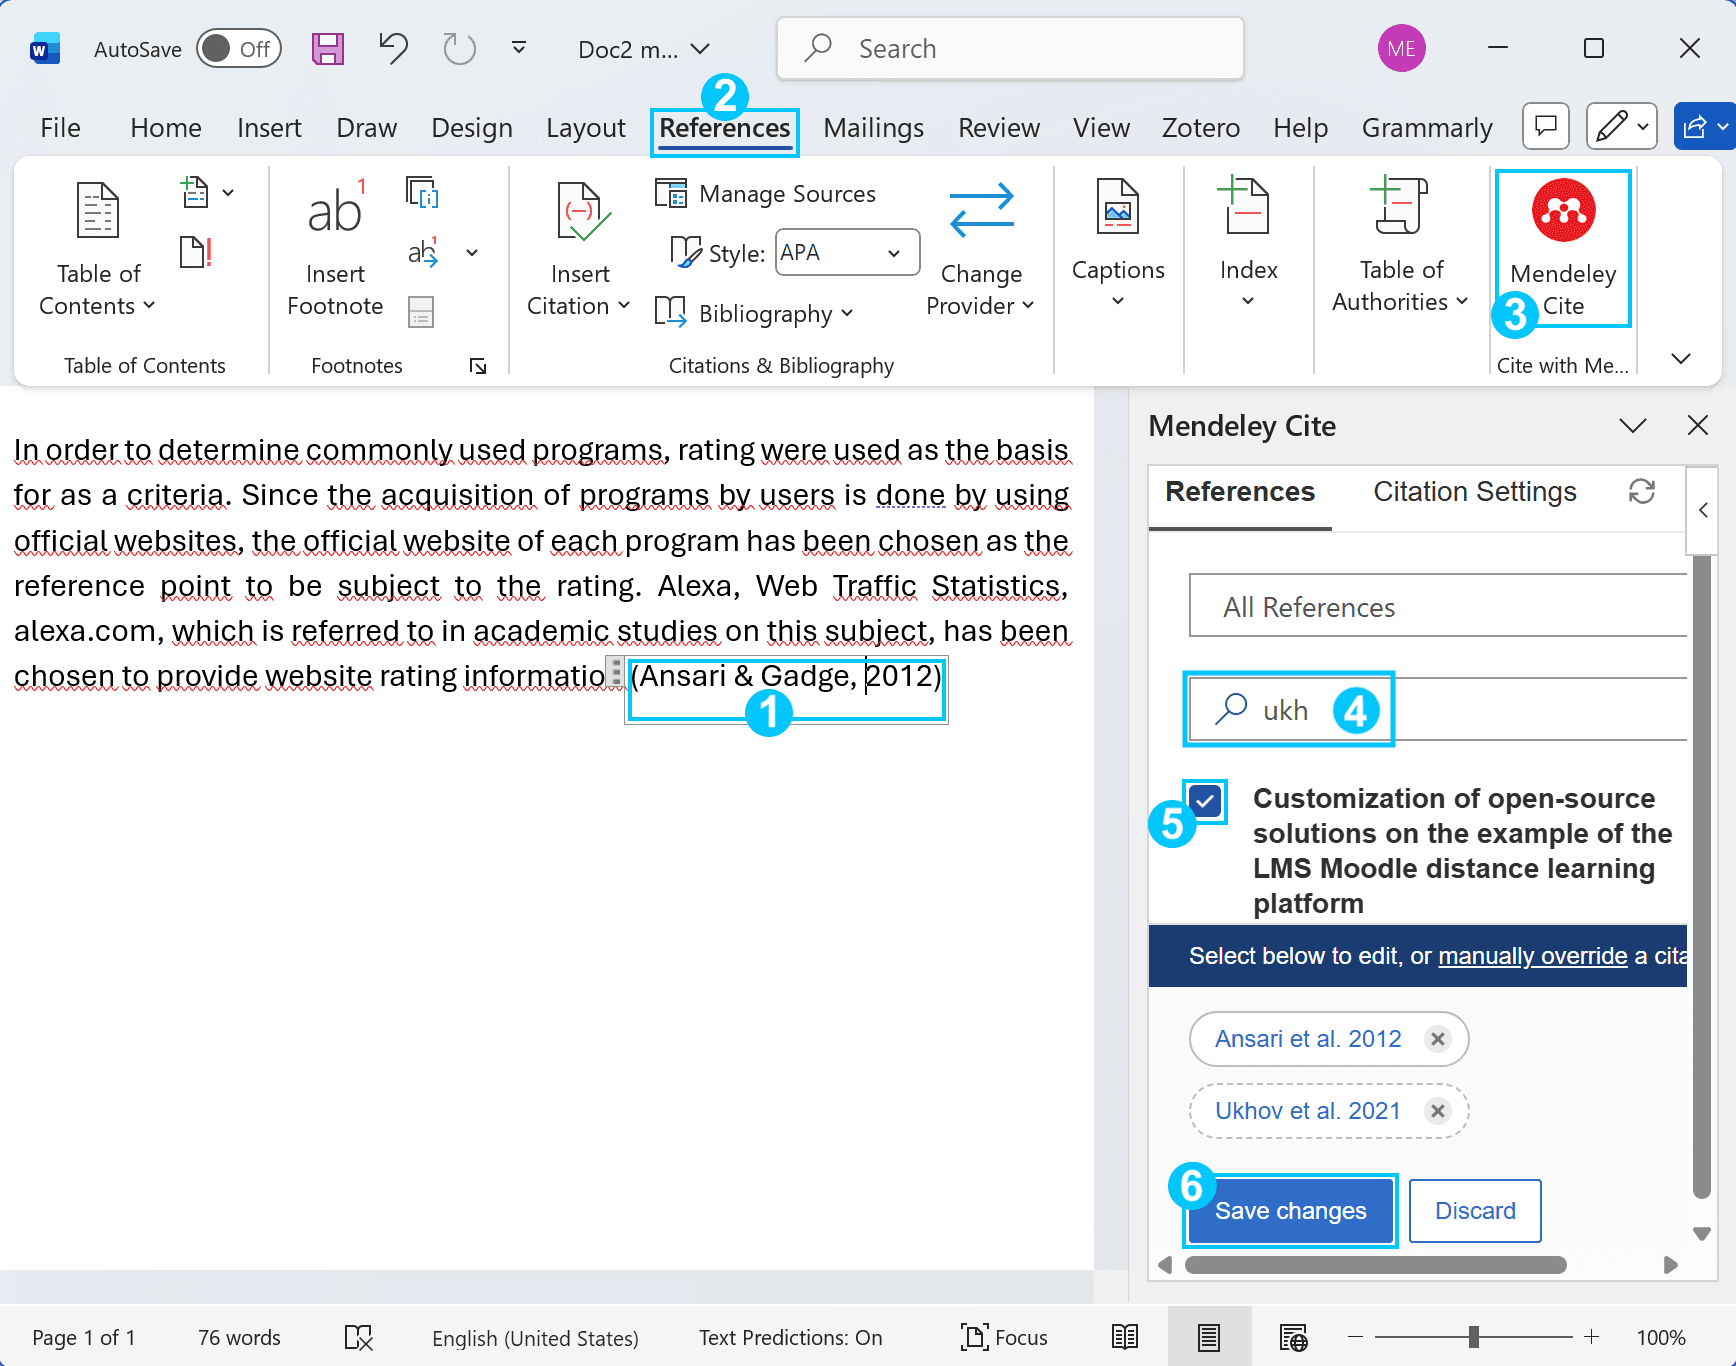Open the Editing mode pen dropdown
This screenshot has width=1736, height=1366.
1622,126
